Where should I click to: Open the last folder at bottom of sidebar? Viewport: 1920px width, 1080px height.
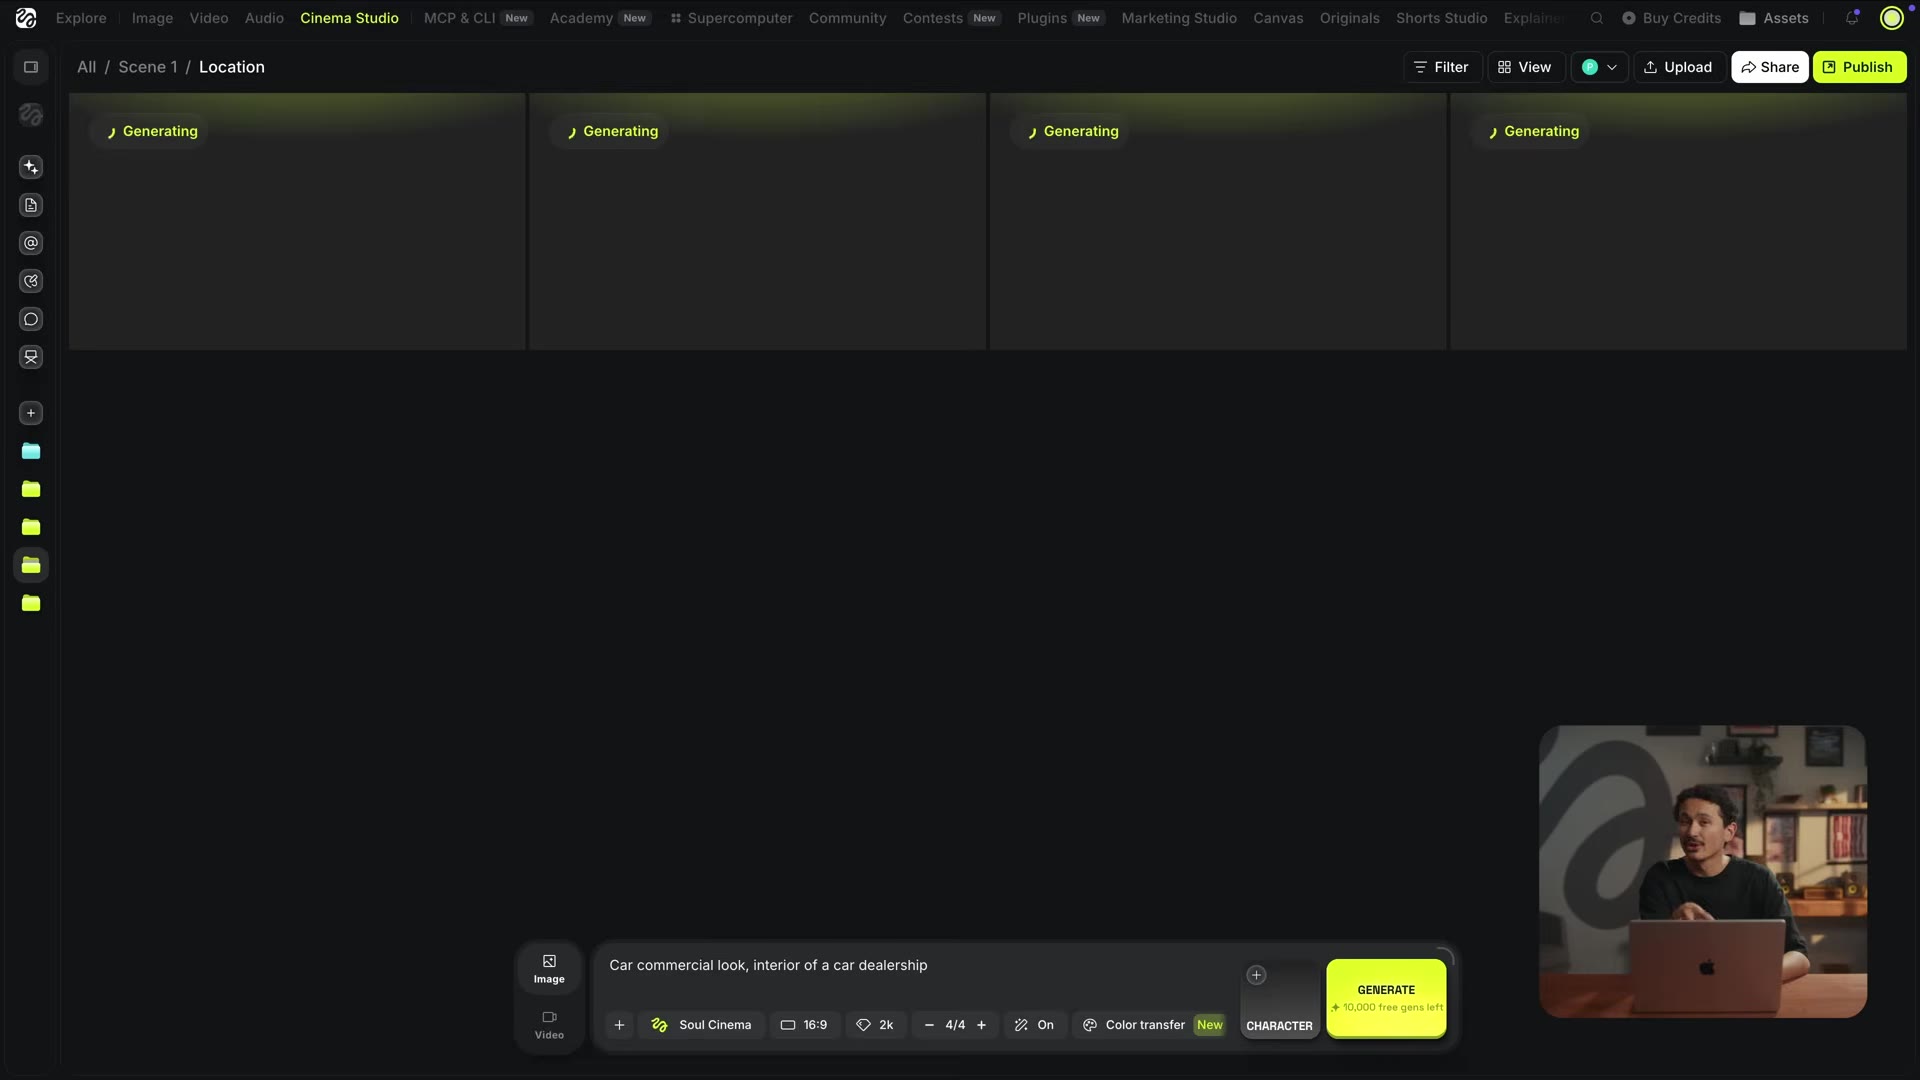pyautogui.click(x=31, y=603)
